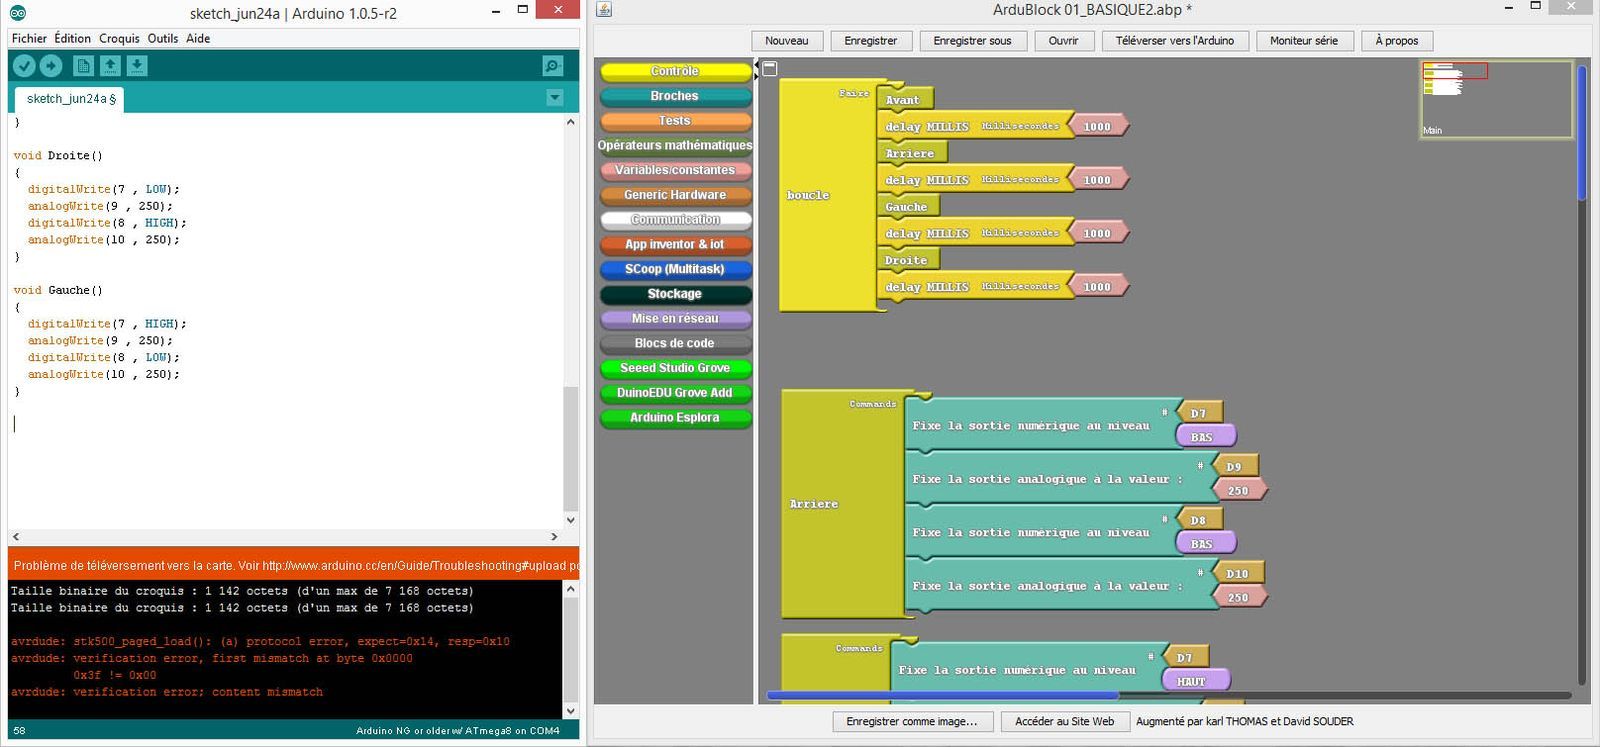Open the Variables/constantes drawer
Viewport: 1600px width, 747px height.
[x=675, y=170]
